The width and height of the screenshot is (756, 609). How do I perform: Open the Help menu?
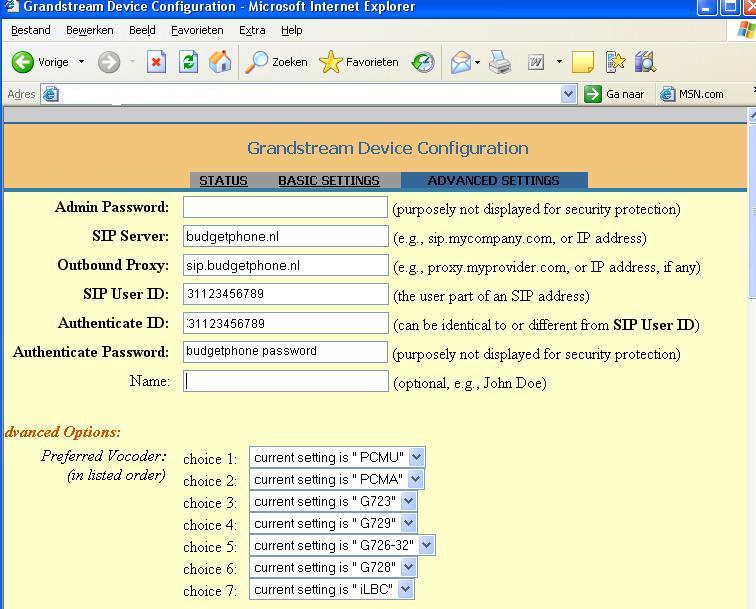[292, 30]
